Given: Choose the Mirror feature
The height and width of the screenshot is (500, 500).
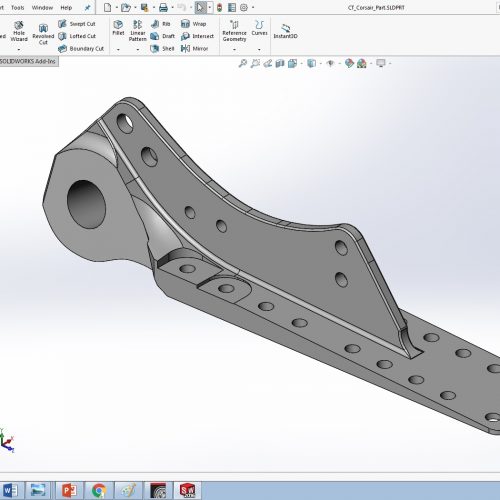Looking at the screenshot, I should (x=194, y=49).
